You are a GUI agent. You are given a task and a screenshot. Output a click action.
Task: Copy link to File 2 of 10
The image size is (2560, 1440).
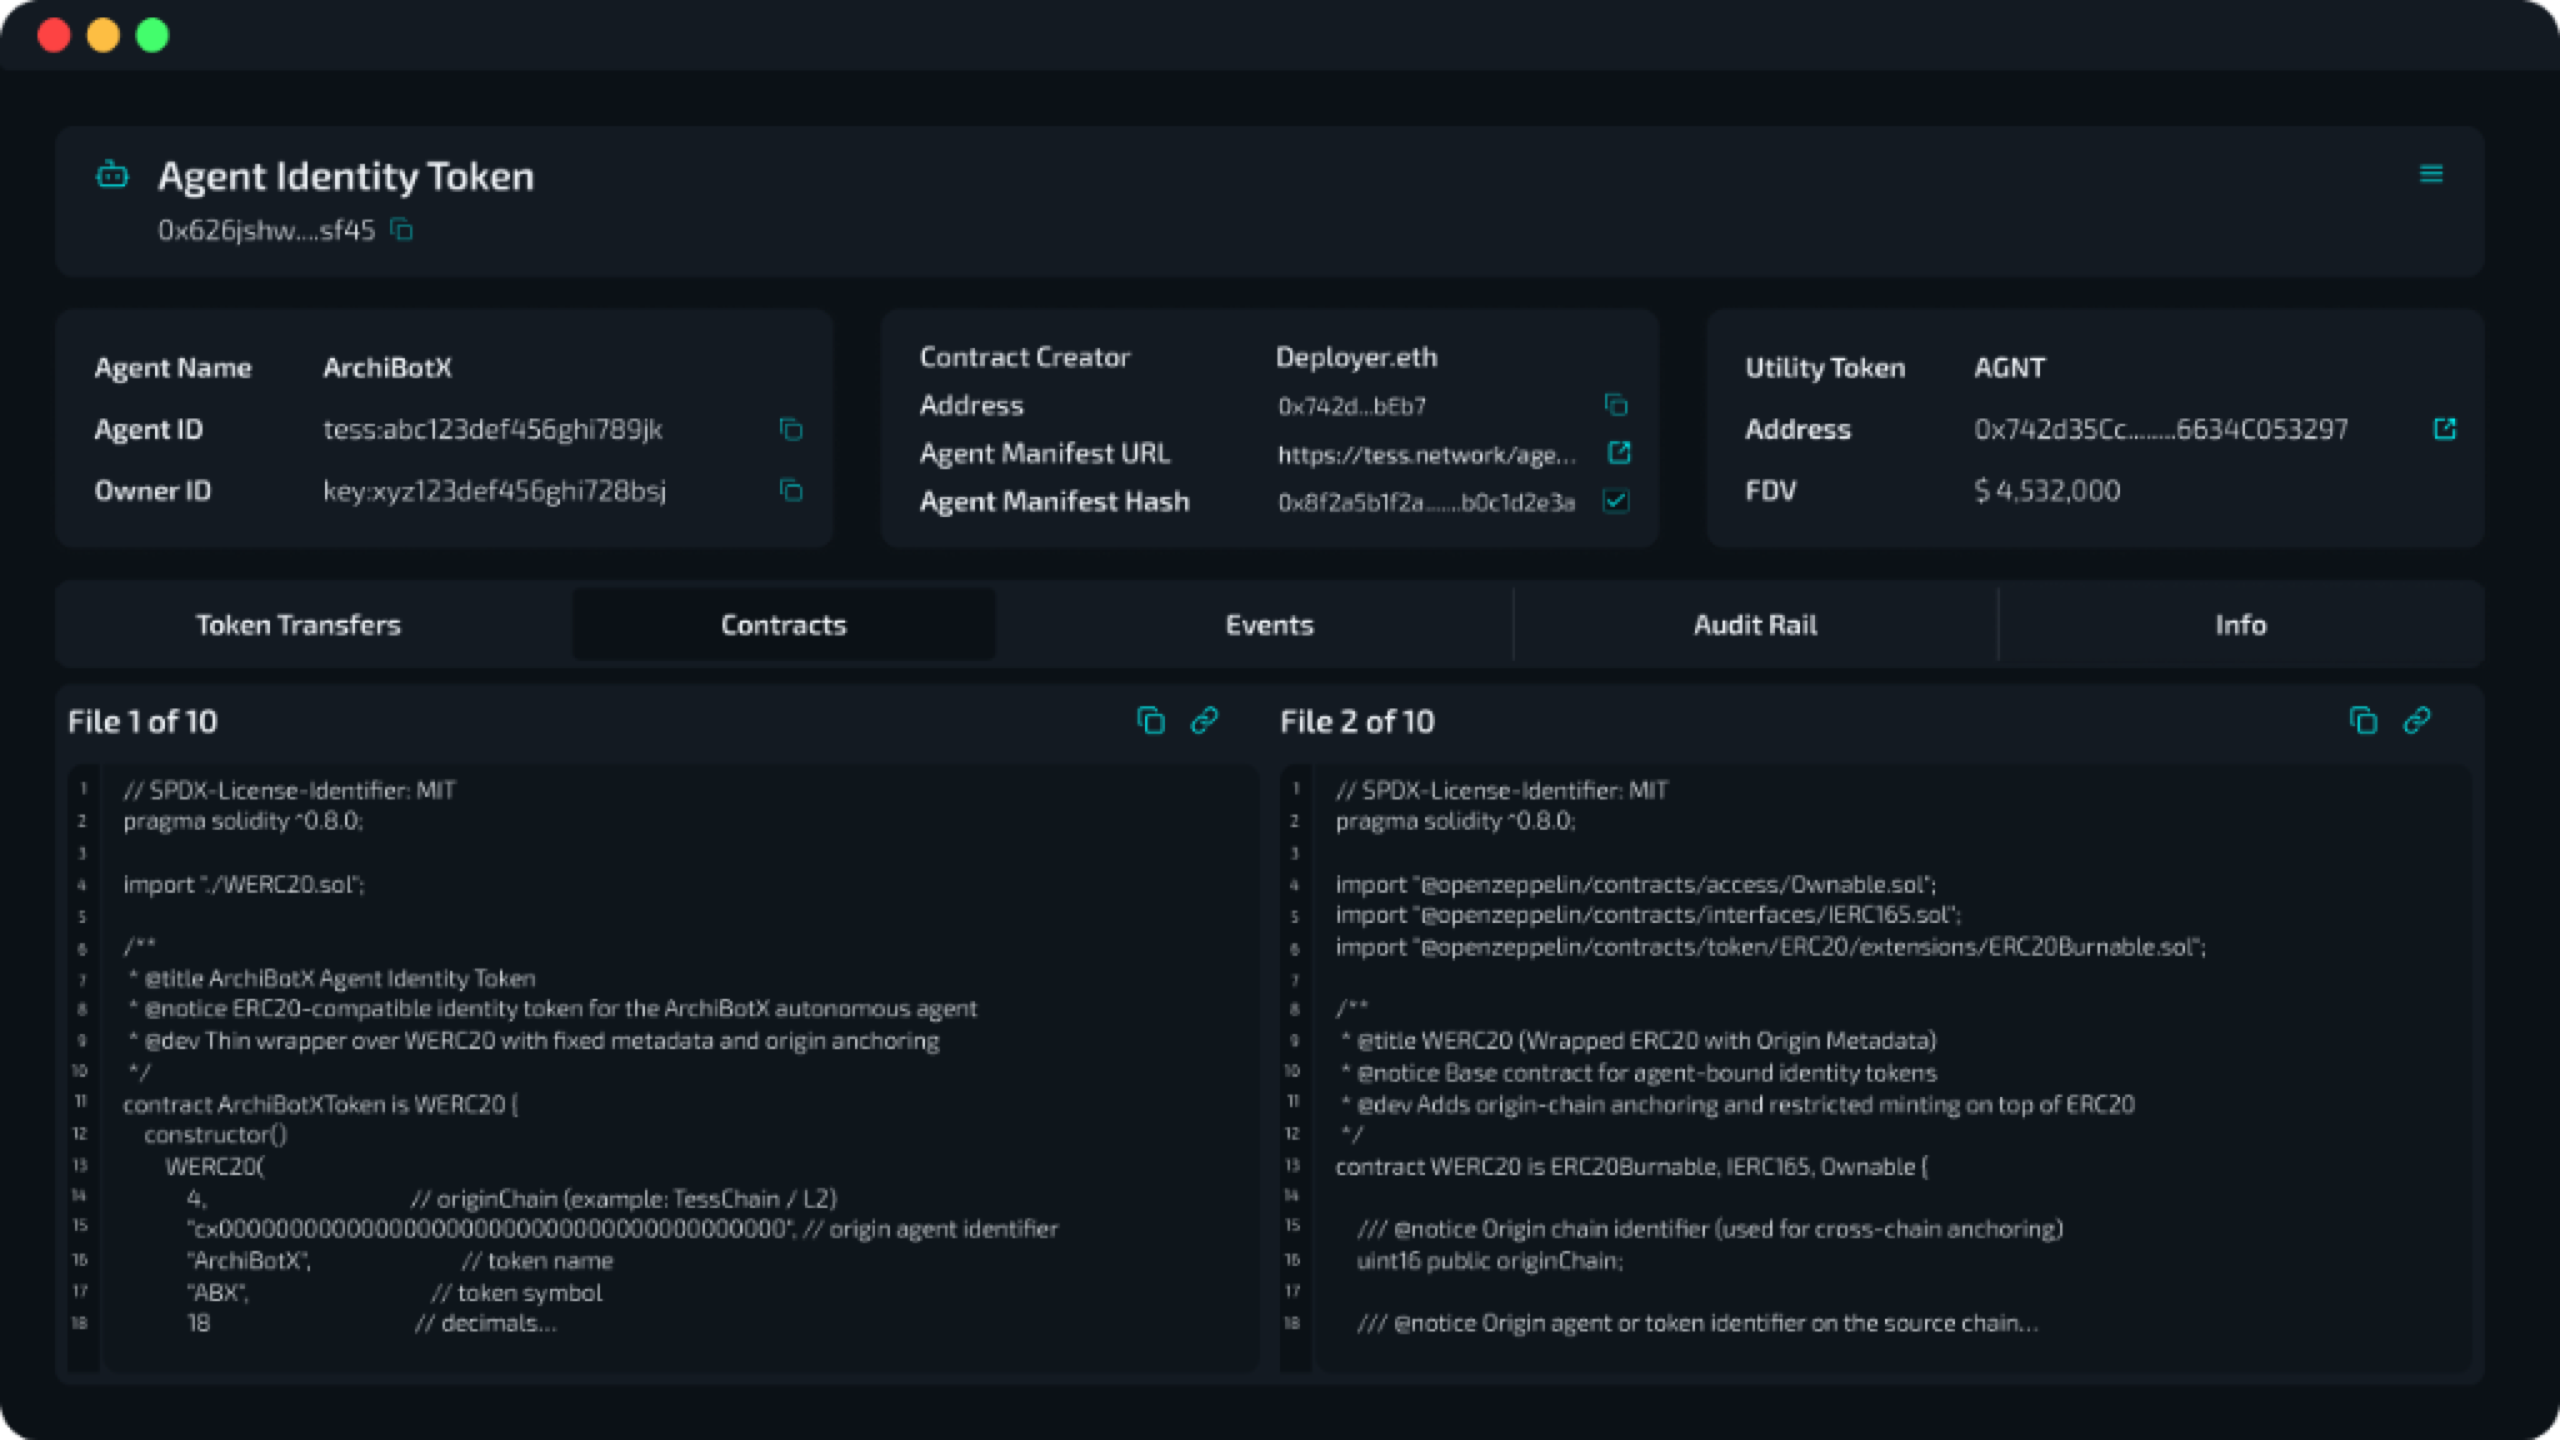click(x=2417, y=721)
